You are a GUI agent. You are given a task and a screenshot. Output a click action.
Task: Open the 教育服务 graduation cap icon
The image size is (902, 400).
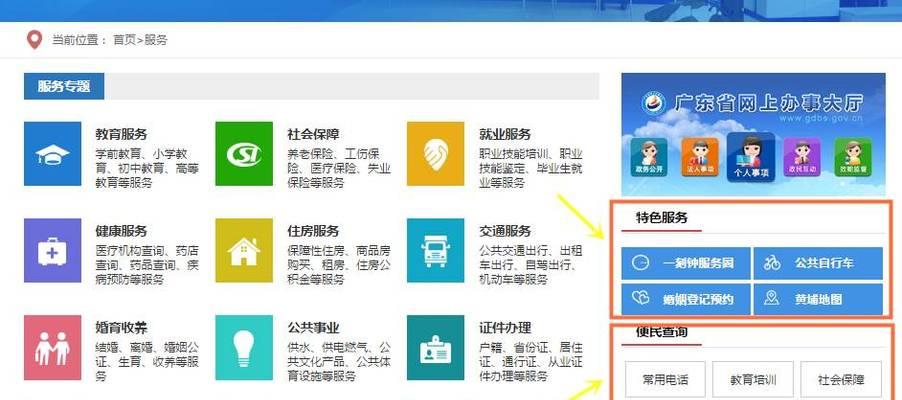52,154
